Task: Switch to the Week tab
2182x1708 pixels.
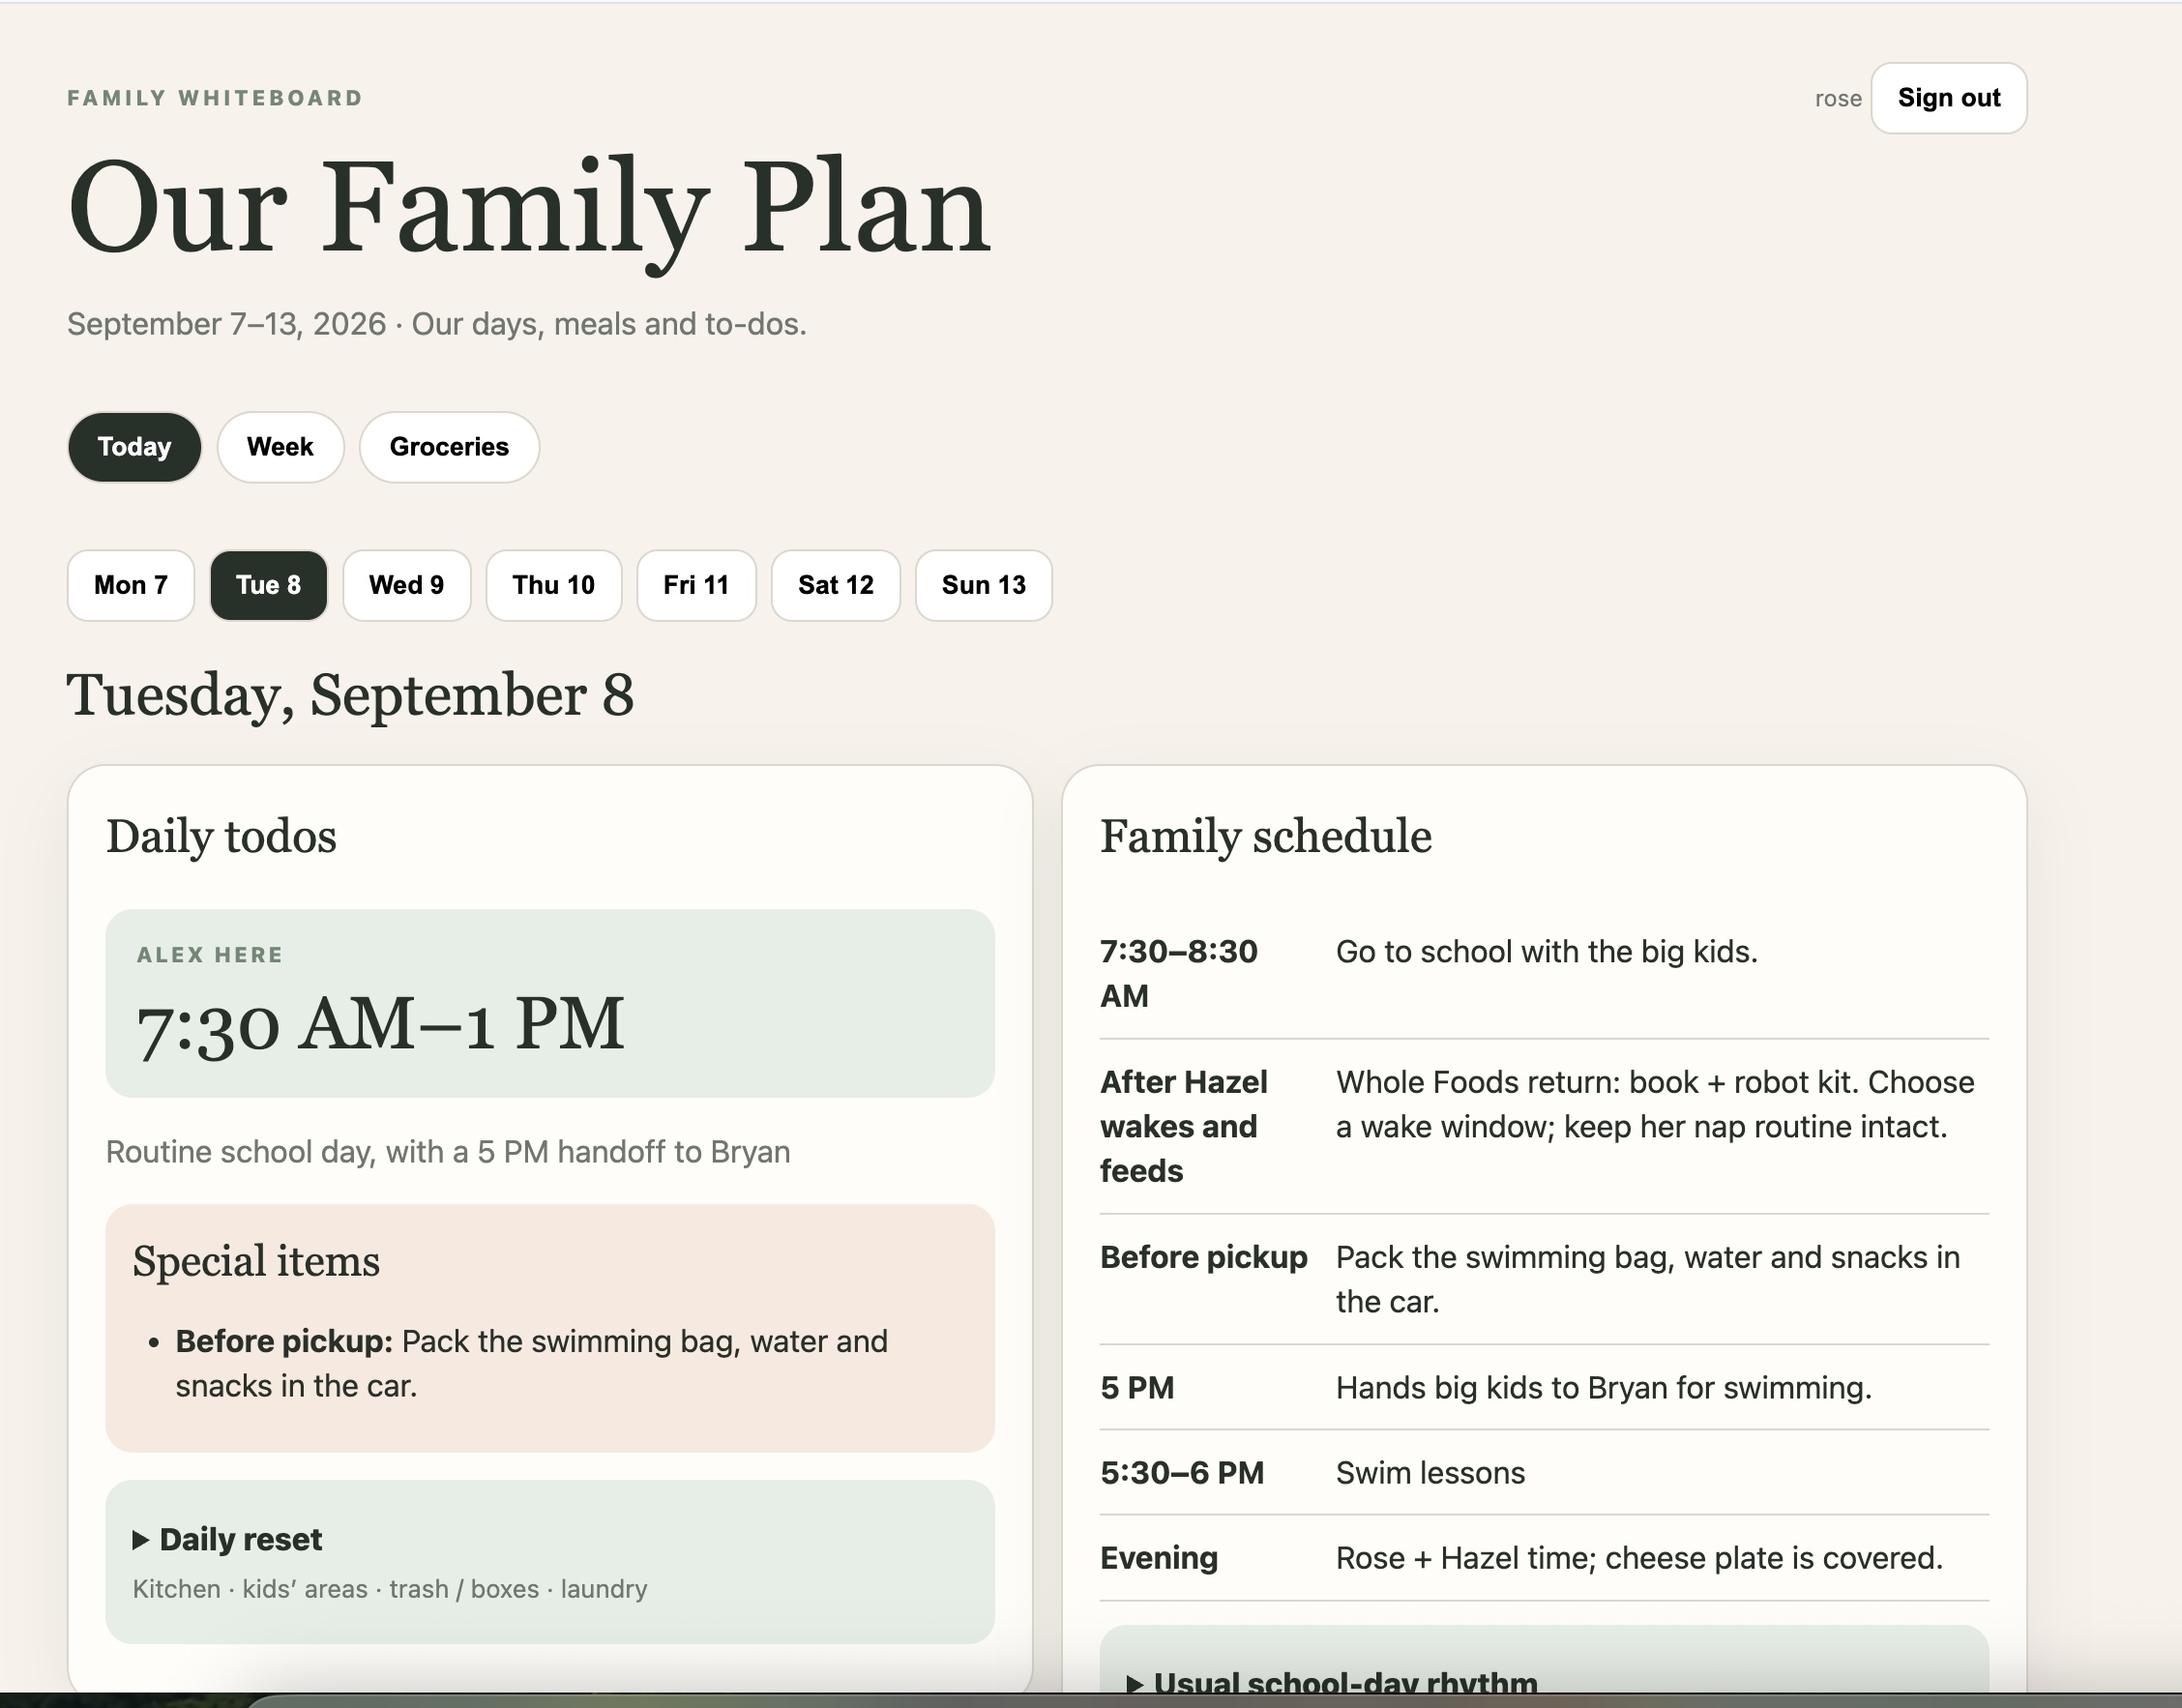Action: coord(280,447)
